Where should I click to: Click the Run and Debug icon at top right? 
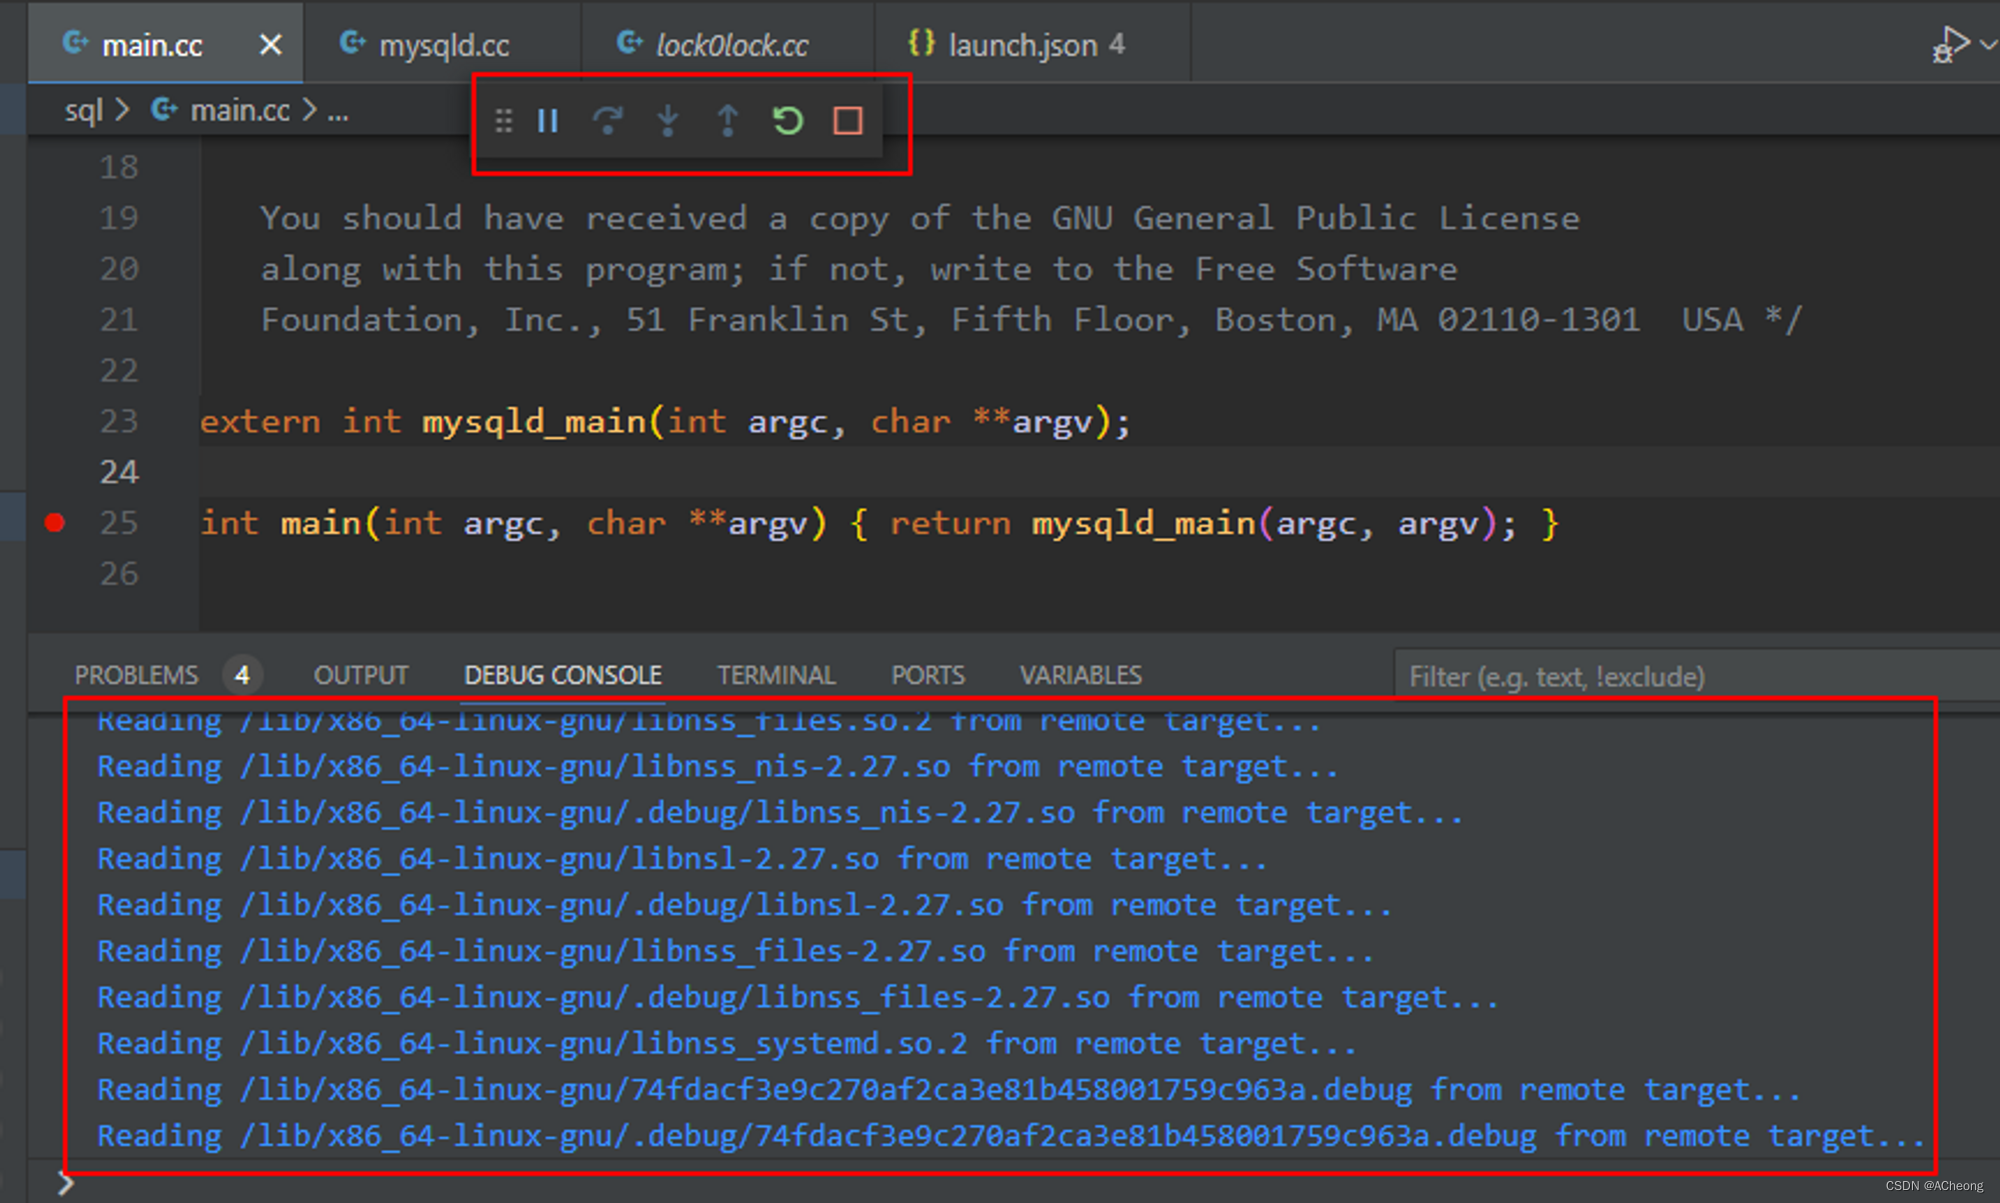1950,45
